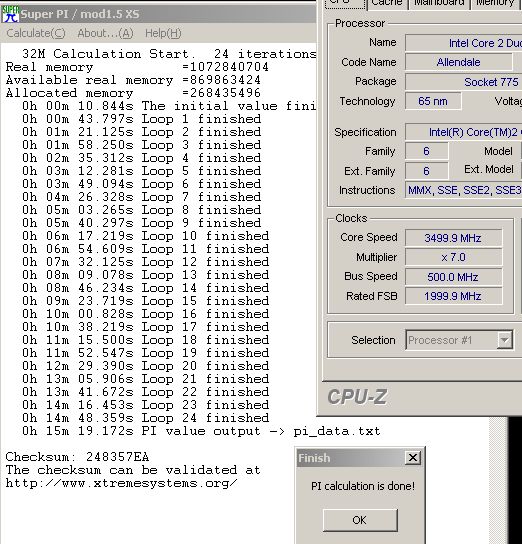Click the 'PI value output -> pi_data.txt' line
The width and height of the screenshot is (522, 544).
pos(201,431)
